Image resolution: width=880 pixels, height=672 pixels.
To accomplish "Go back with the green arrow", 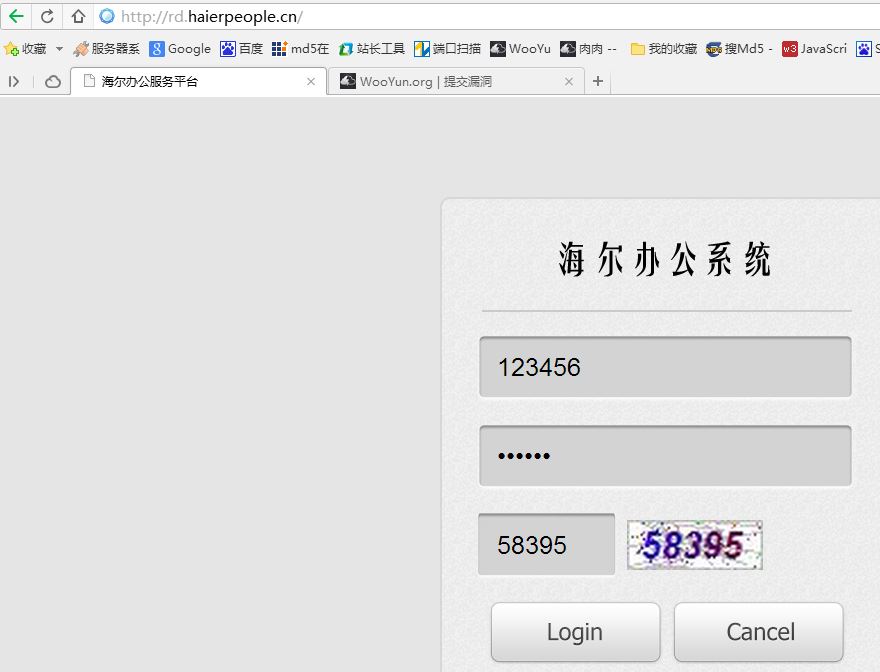I will [16, 16].
